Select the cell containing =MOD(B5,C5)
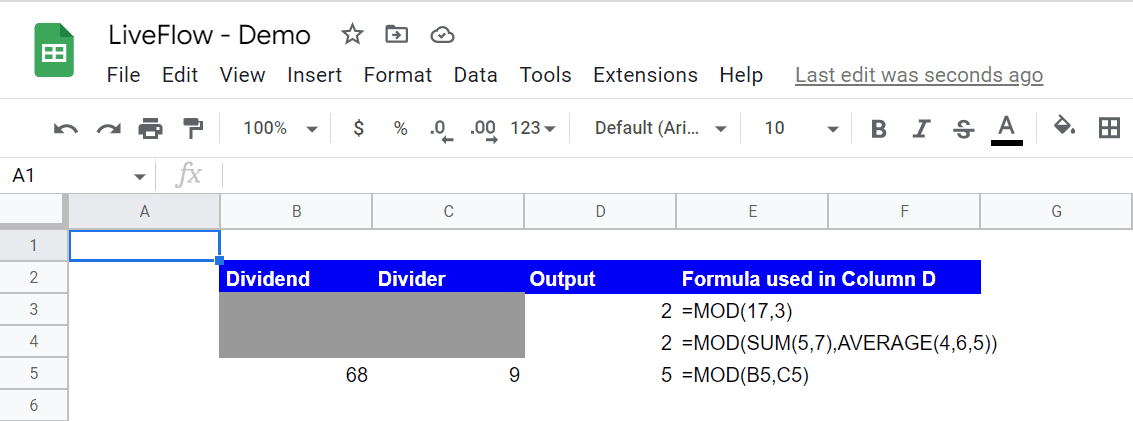The width and height of the screenshot is (1133, 421). (752, 374)
